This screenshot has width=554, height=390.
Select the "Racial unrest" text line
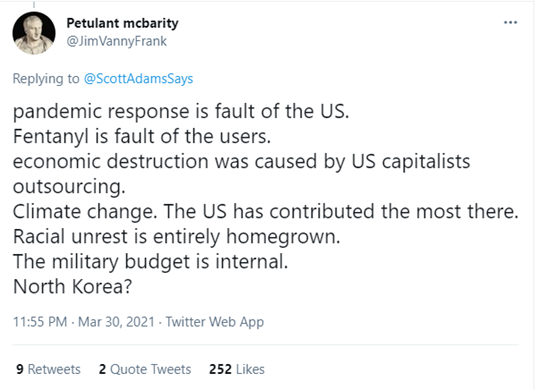176,236
